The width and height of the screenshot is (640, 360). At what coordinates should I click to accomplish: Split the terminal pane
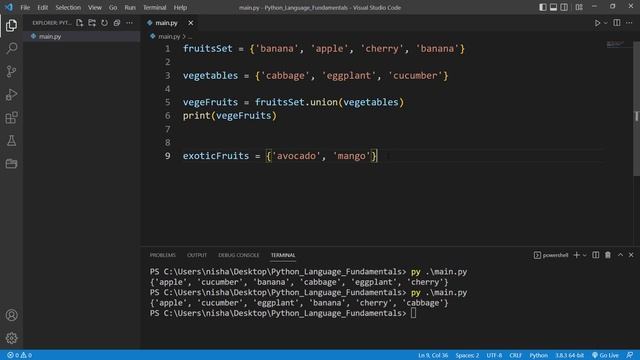click(x=596, y=255)
